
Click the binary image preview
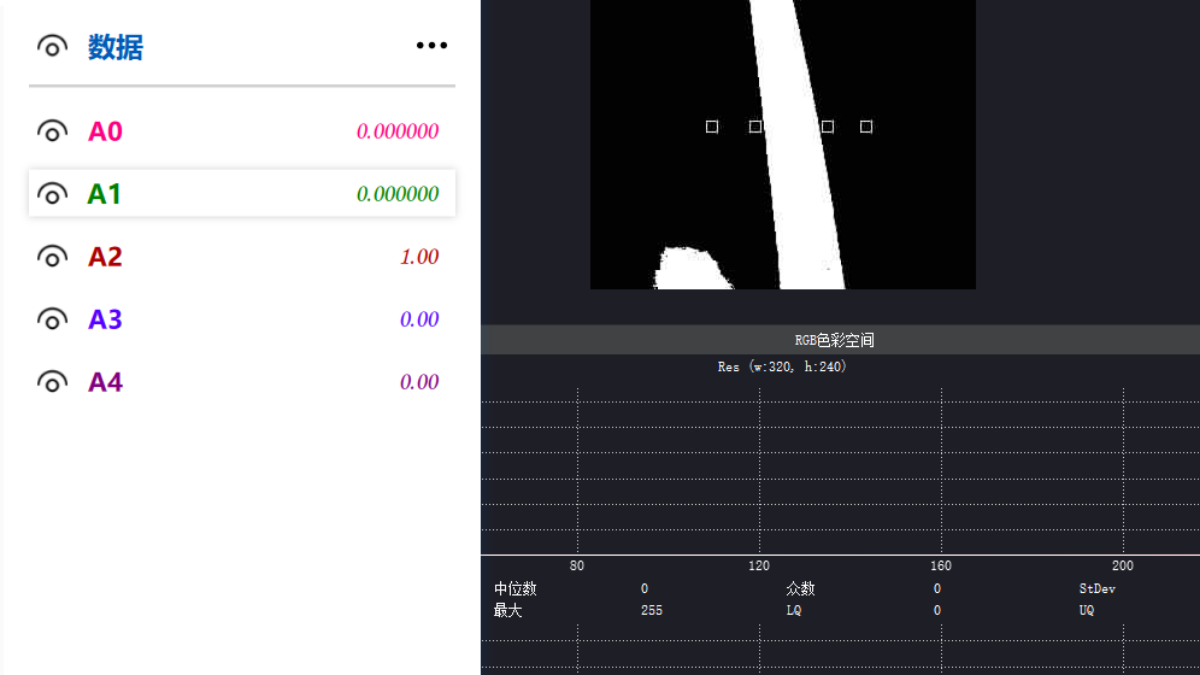point(783,144)
